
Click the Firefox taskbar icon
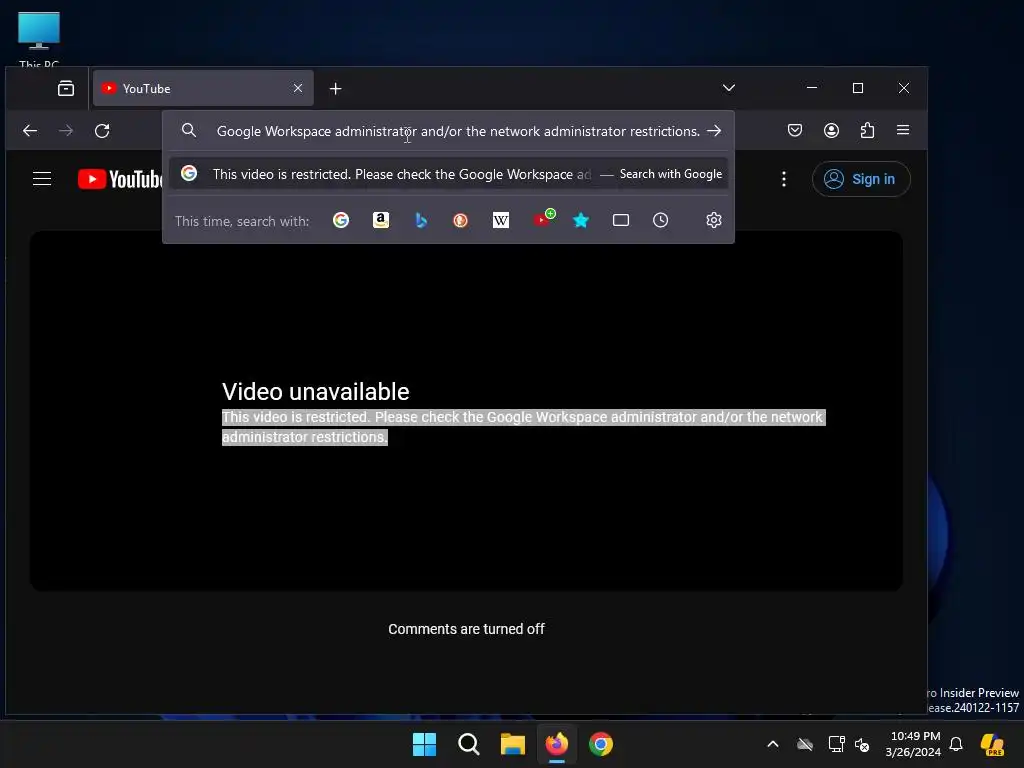point(557,744)
